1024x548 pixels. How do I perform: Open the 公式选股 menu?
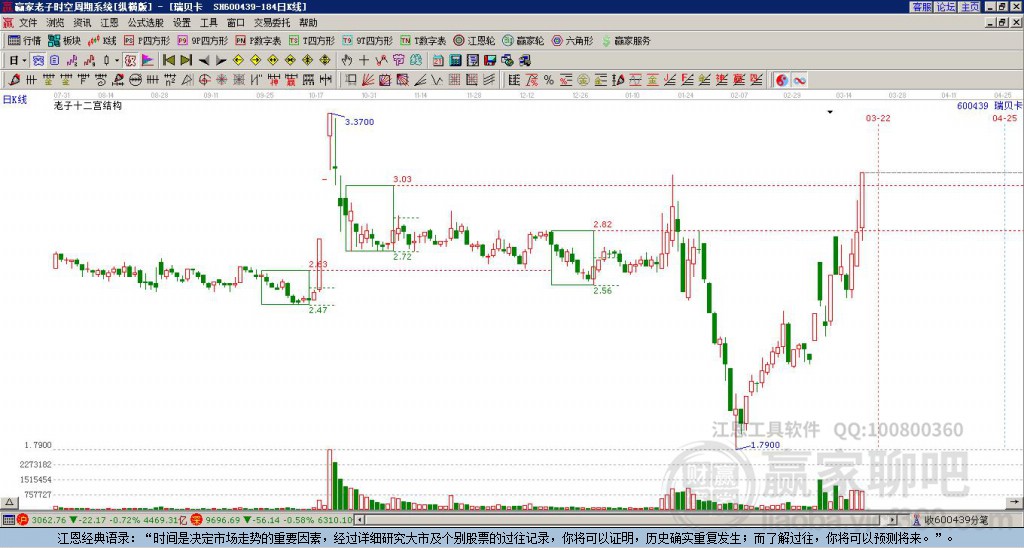(x=146, y=23)
